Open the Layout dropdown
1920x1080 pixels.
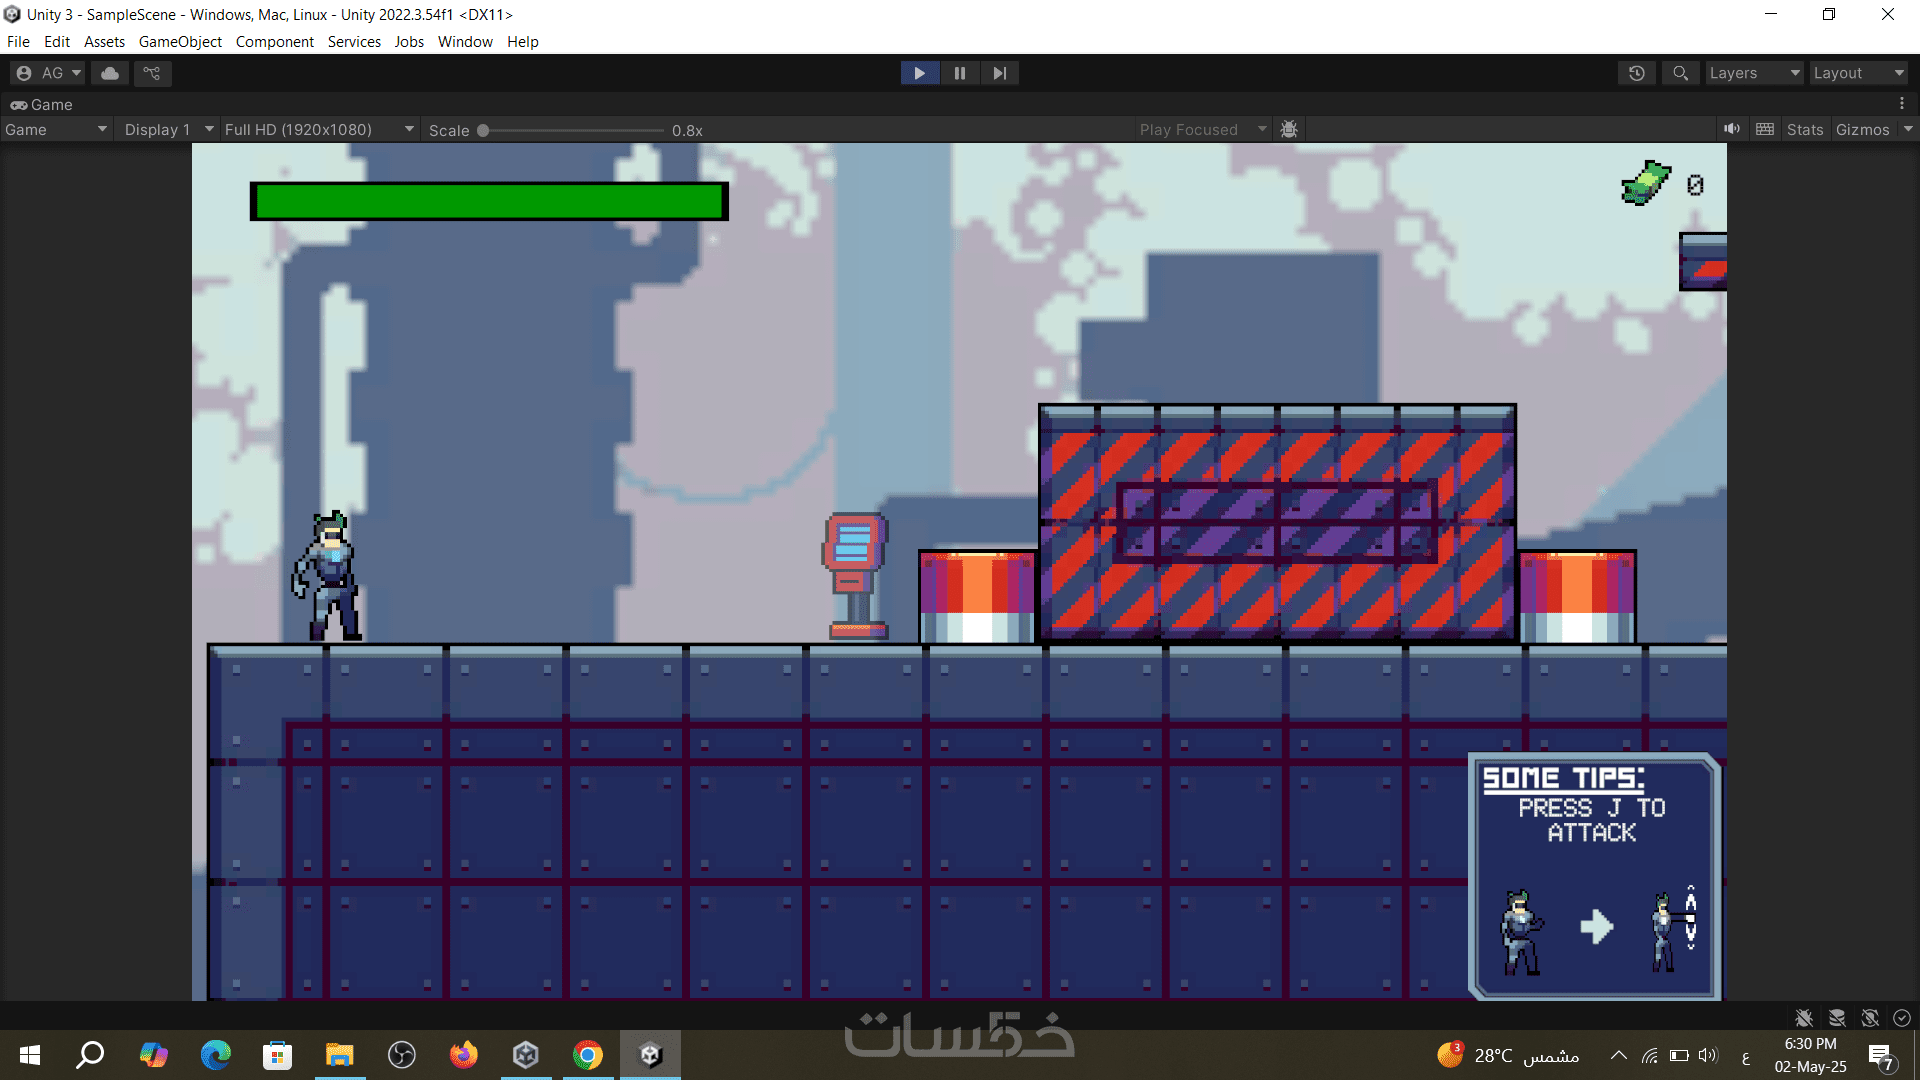pyautogui.click(x=1858, y=73)
